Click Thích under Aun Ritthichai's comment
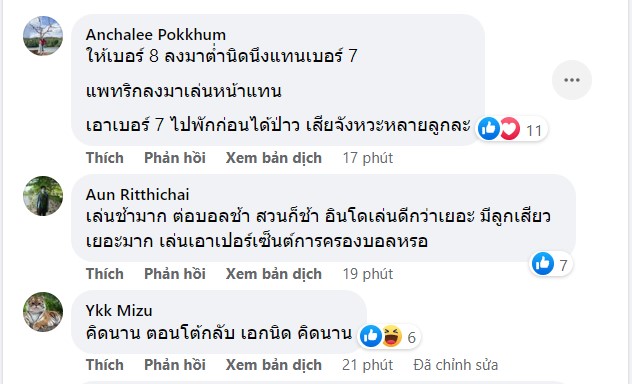 (105, 274)
